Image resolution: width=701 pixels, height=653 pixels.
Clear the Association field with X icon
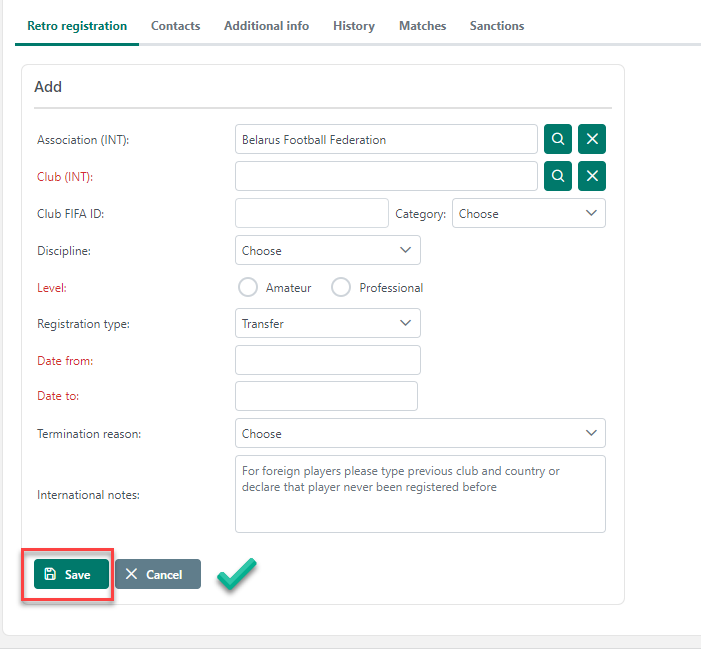[592, 140]
